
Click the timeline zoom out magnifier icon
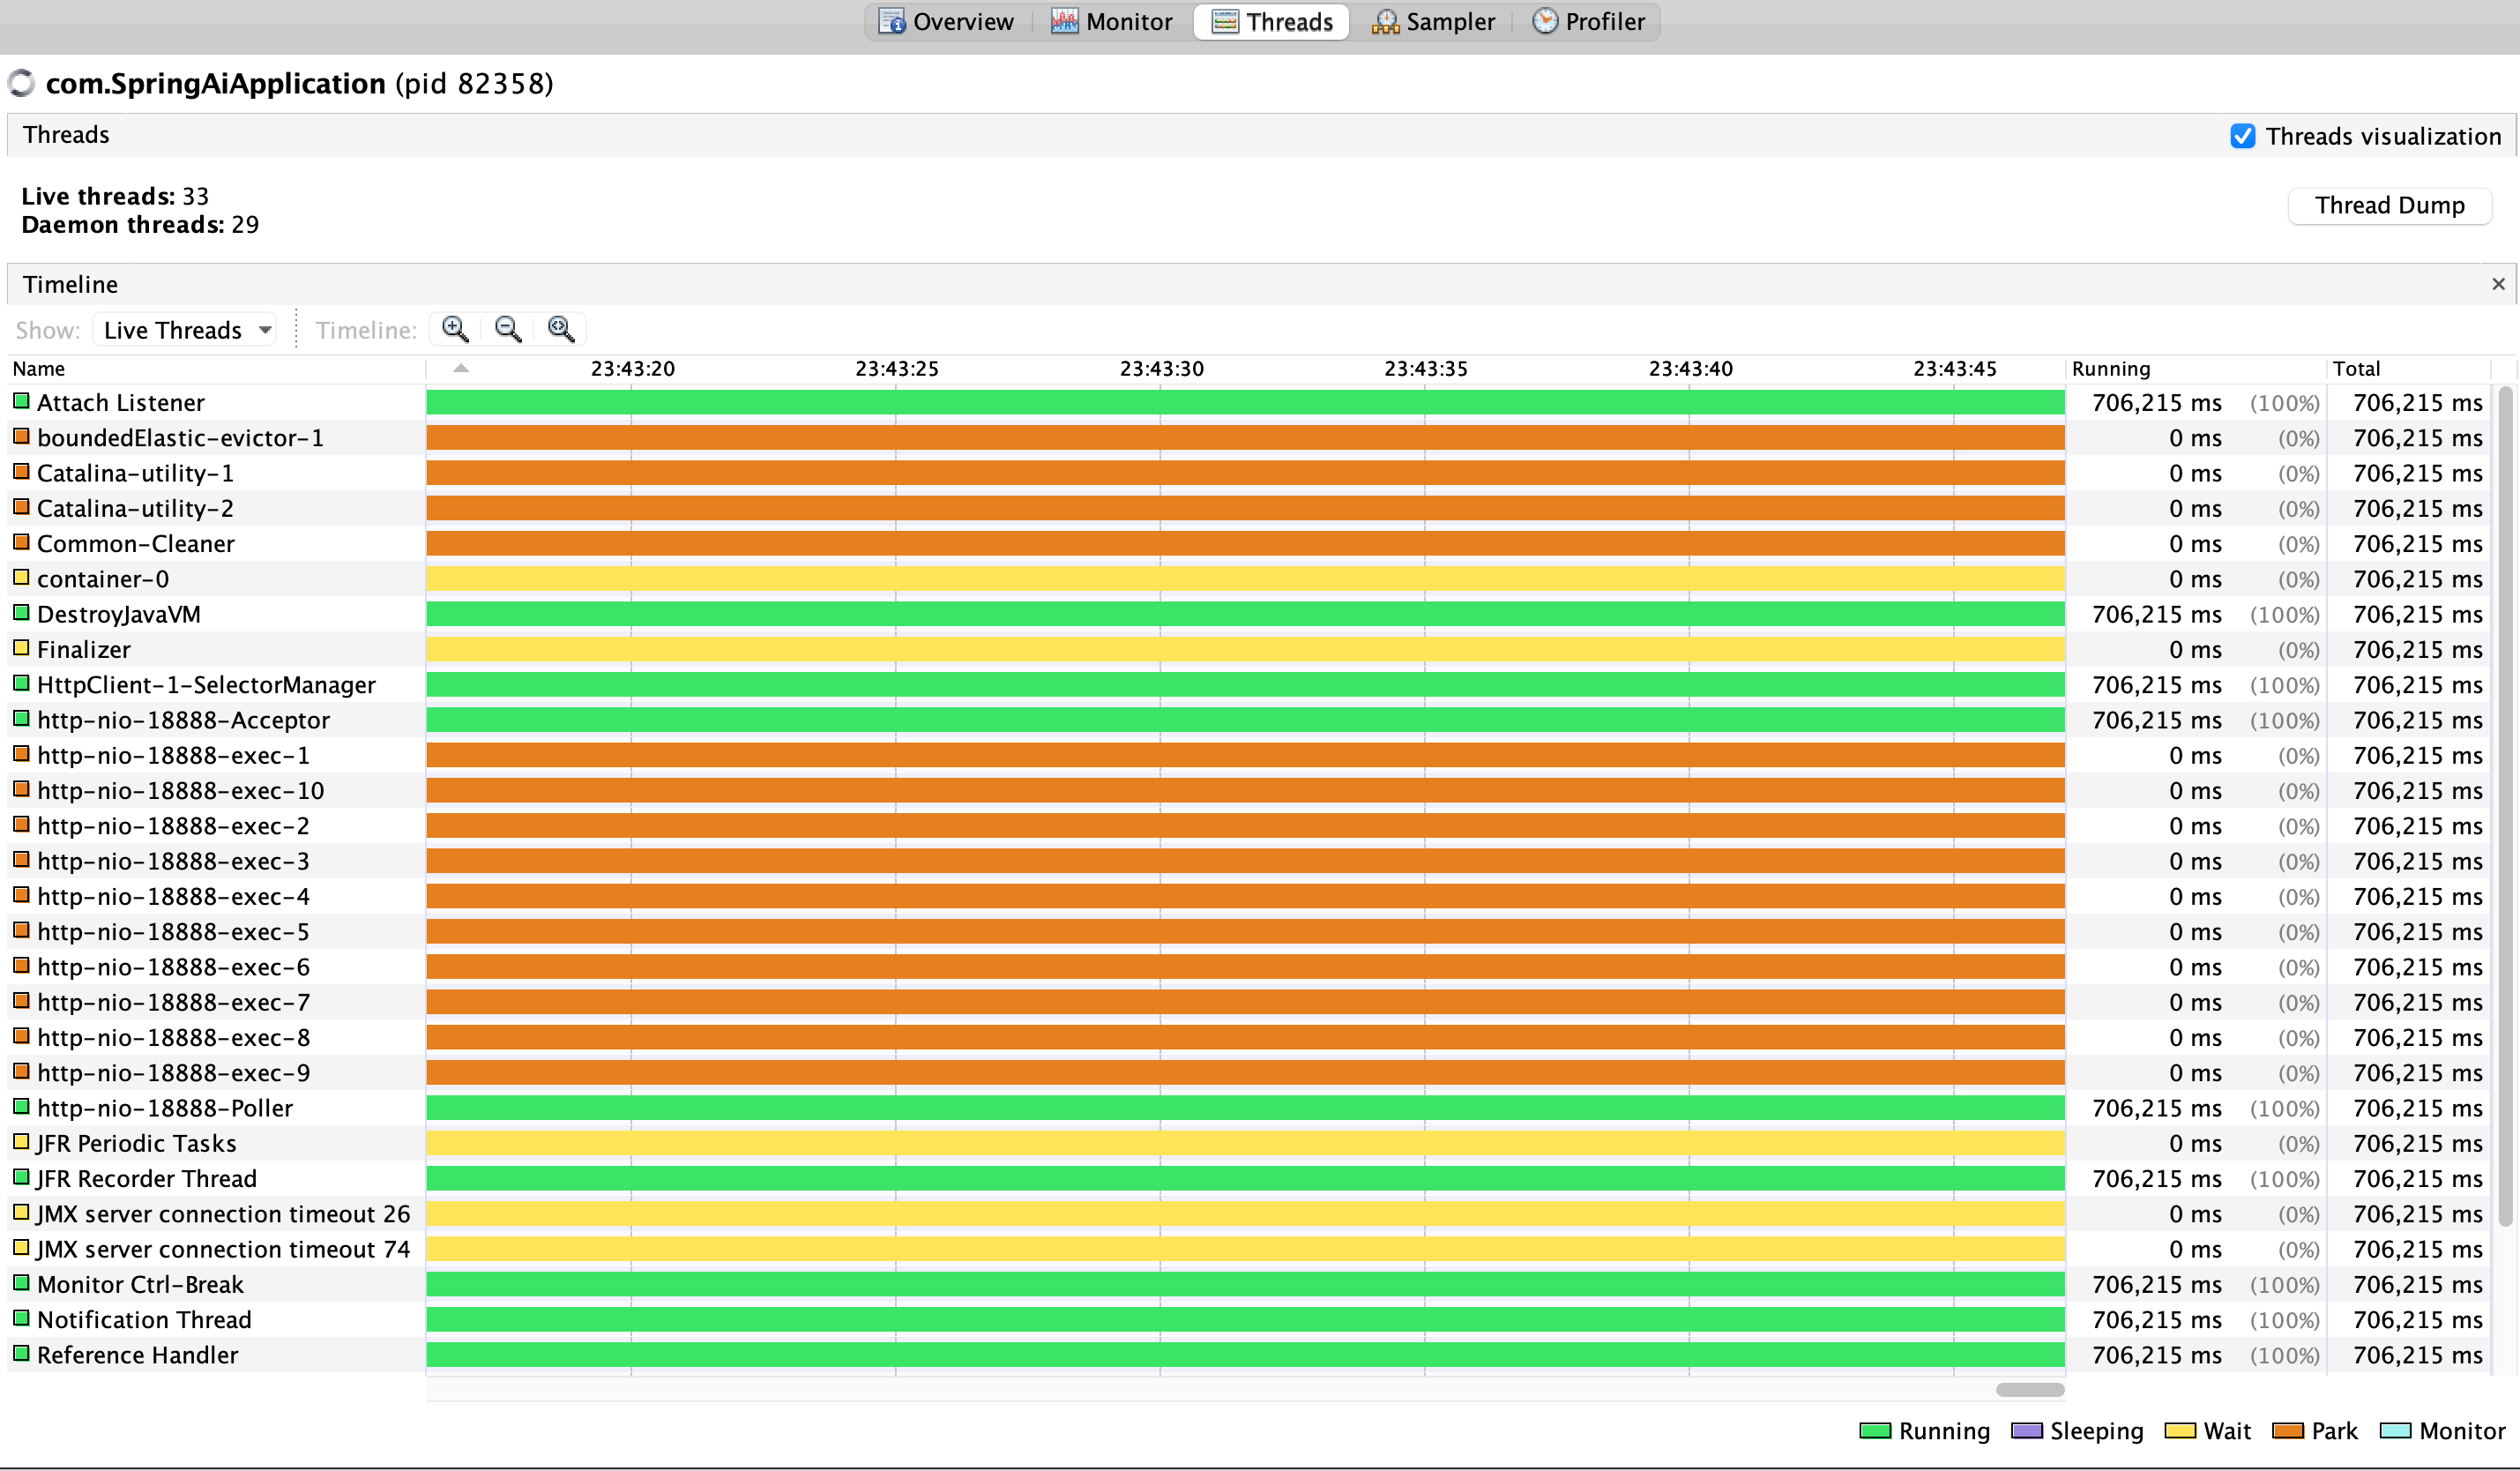coord(508,329)
